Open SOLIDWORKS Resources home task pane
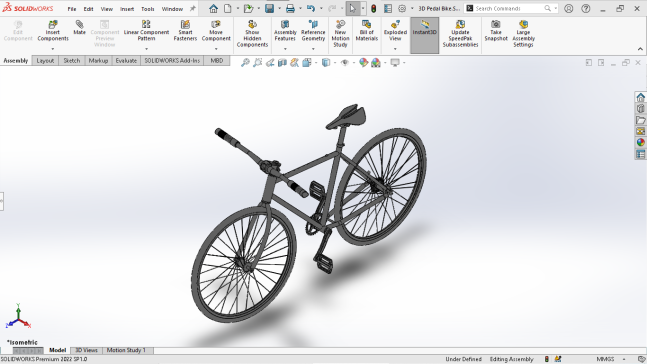This screenshot has height=364, width=647. [640, 97]
